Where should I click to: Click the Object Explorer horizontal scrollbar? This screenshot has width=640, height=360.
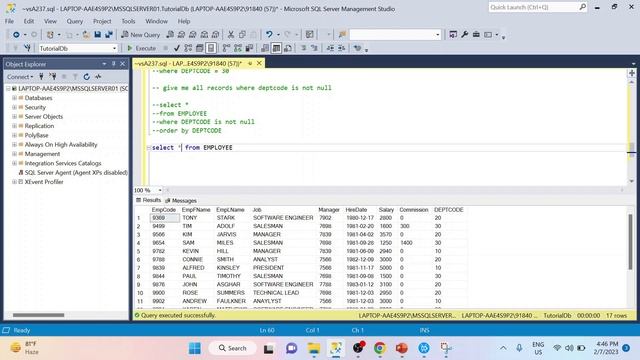coord(38,315)
